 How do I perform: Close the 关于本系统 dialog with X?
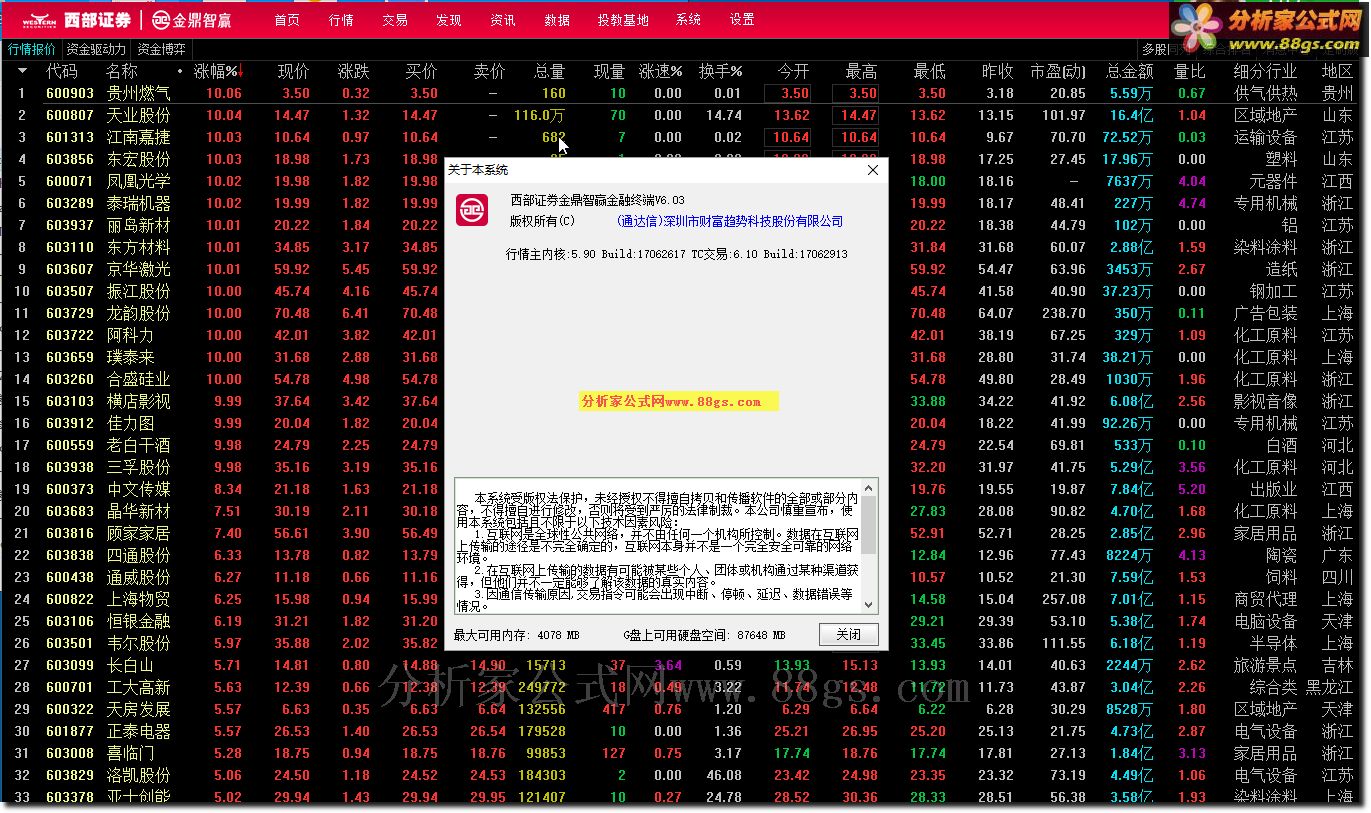[x=872, y=170]
